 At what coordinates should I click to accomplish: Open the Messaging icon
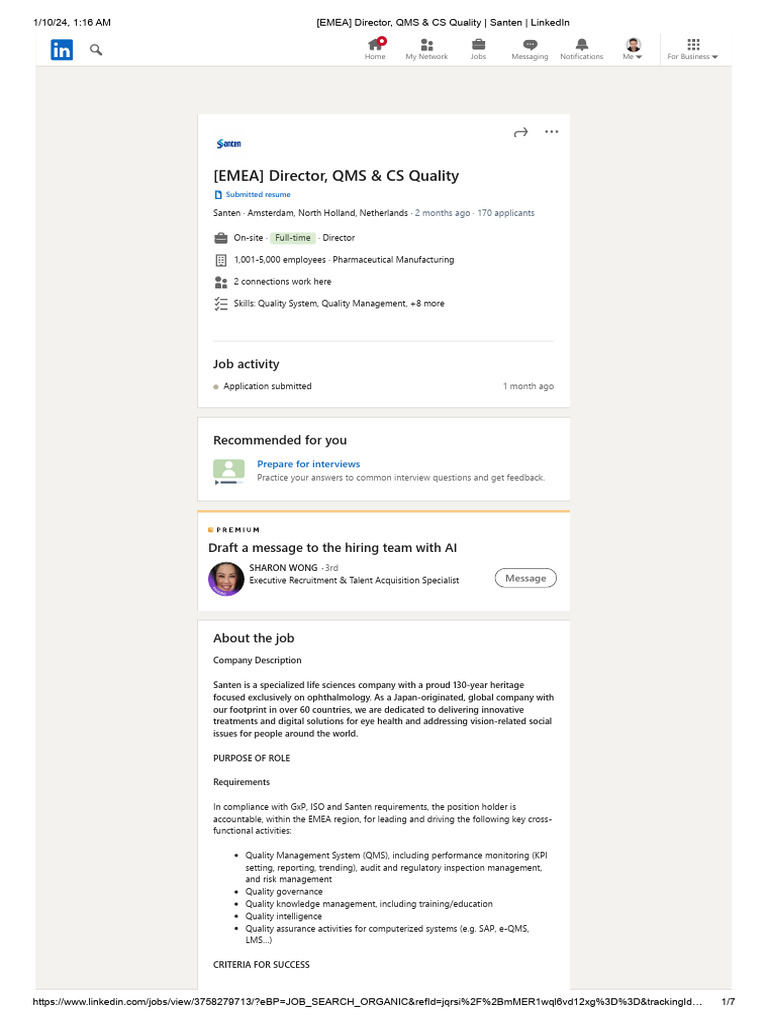(530, 48)
